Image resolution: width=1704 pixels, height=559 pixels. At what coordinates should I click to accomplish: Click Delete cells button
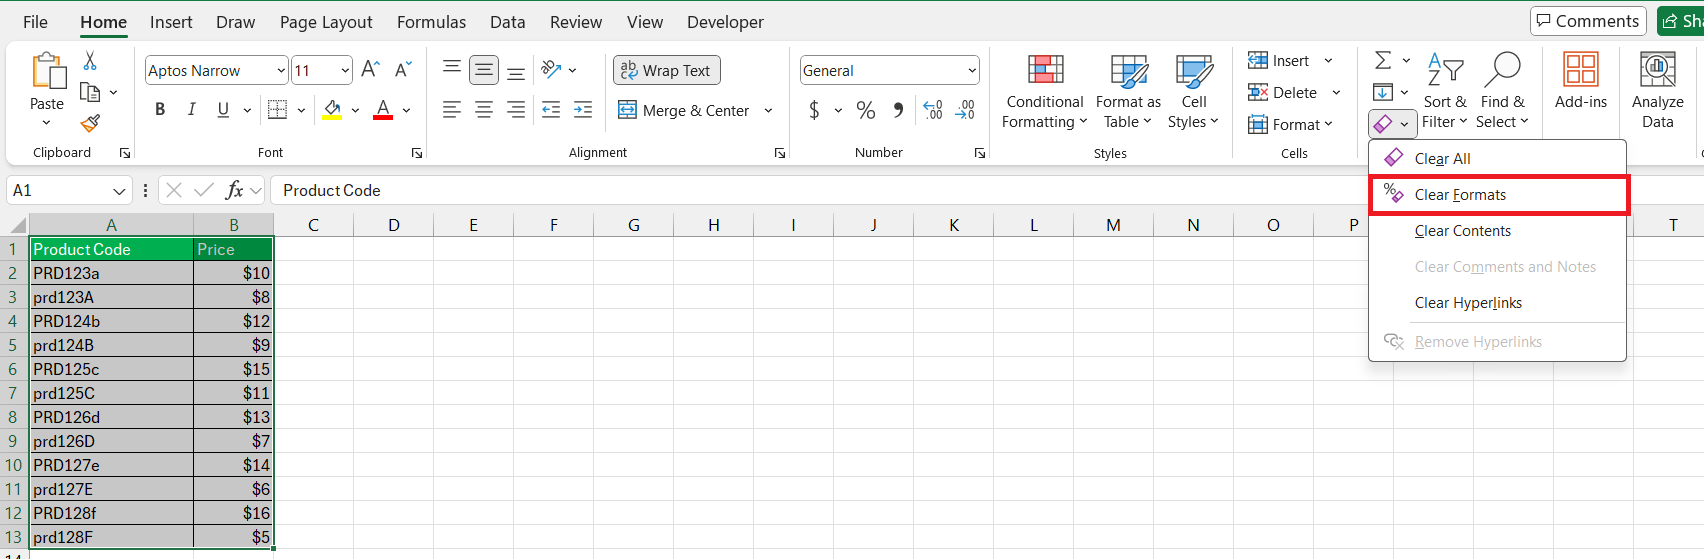(1282, 92)
